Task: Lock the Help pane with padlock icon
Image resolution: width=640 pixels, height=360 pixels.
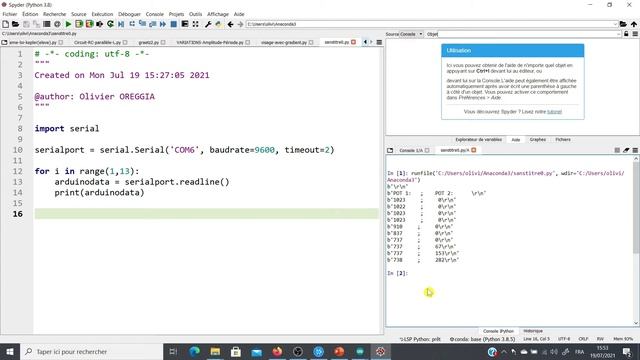Action: pos(626,34)
